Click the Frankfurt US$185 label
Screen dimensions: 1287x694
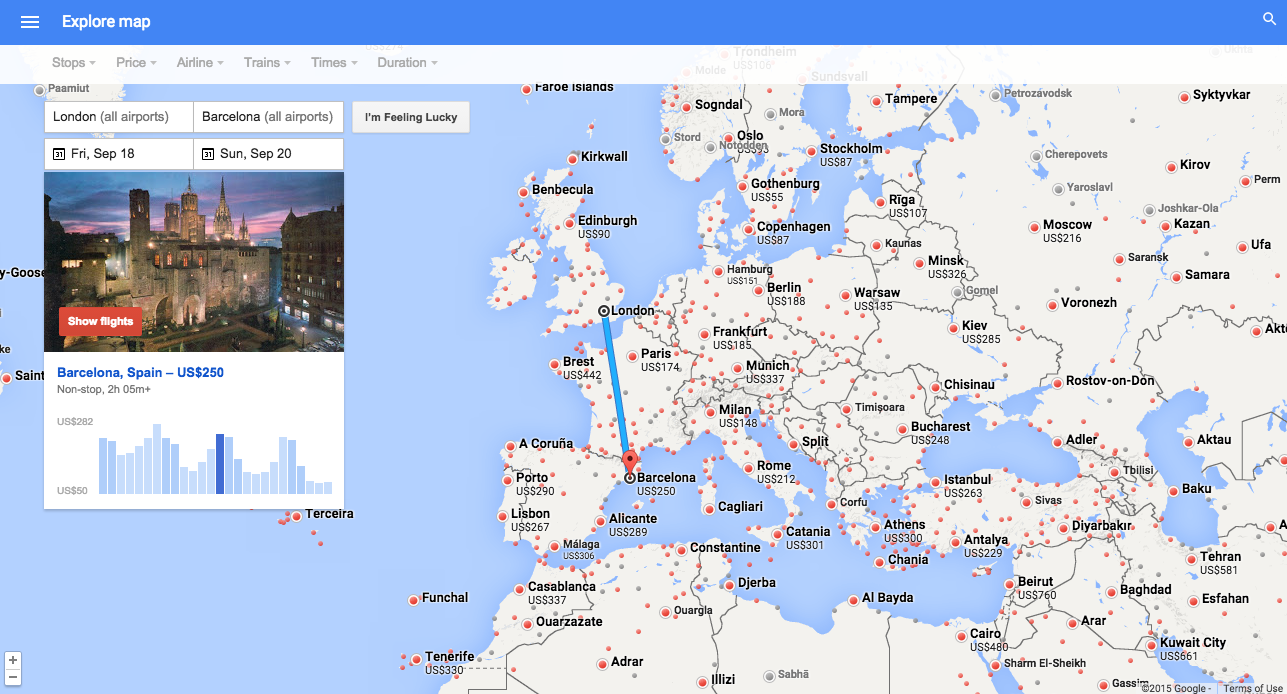(740, 337)
